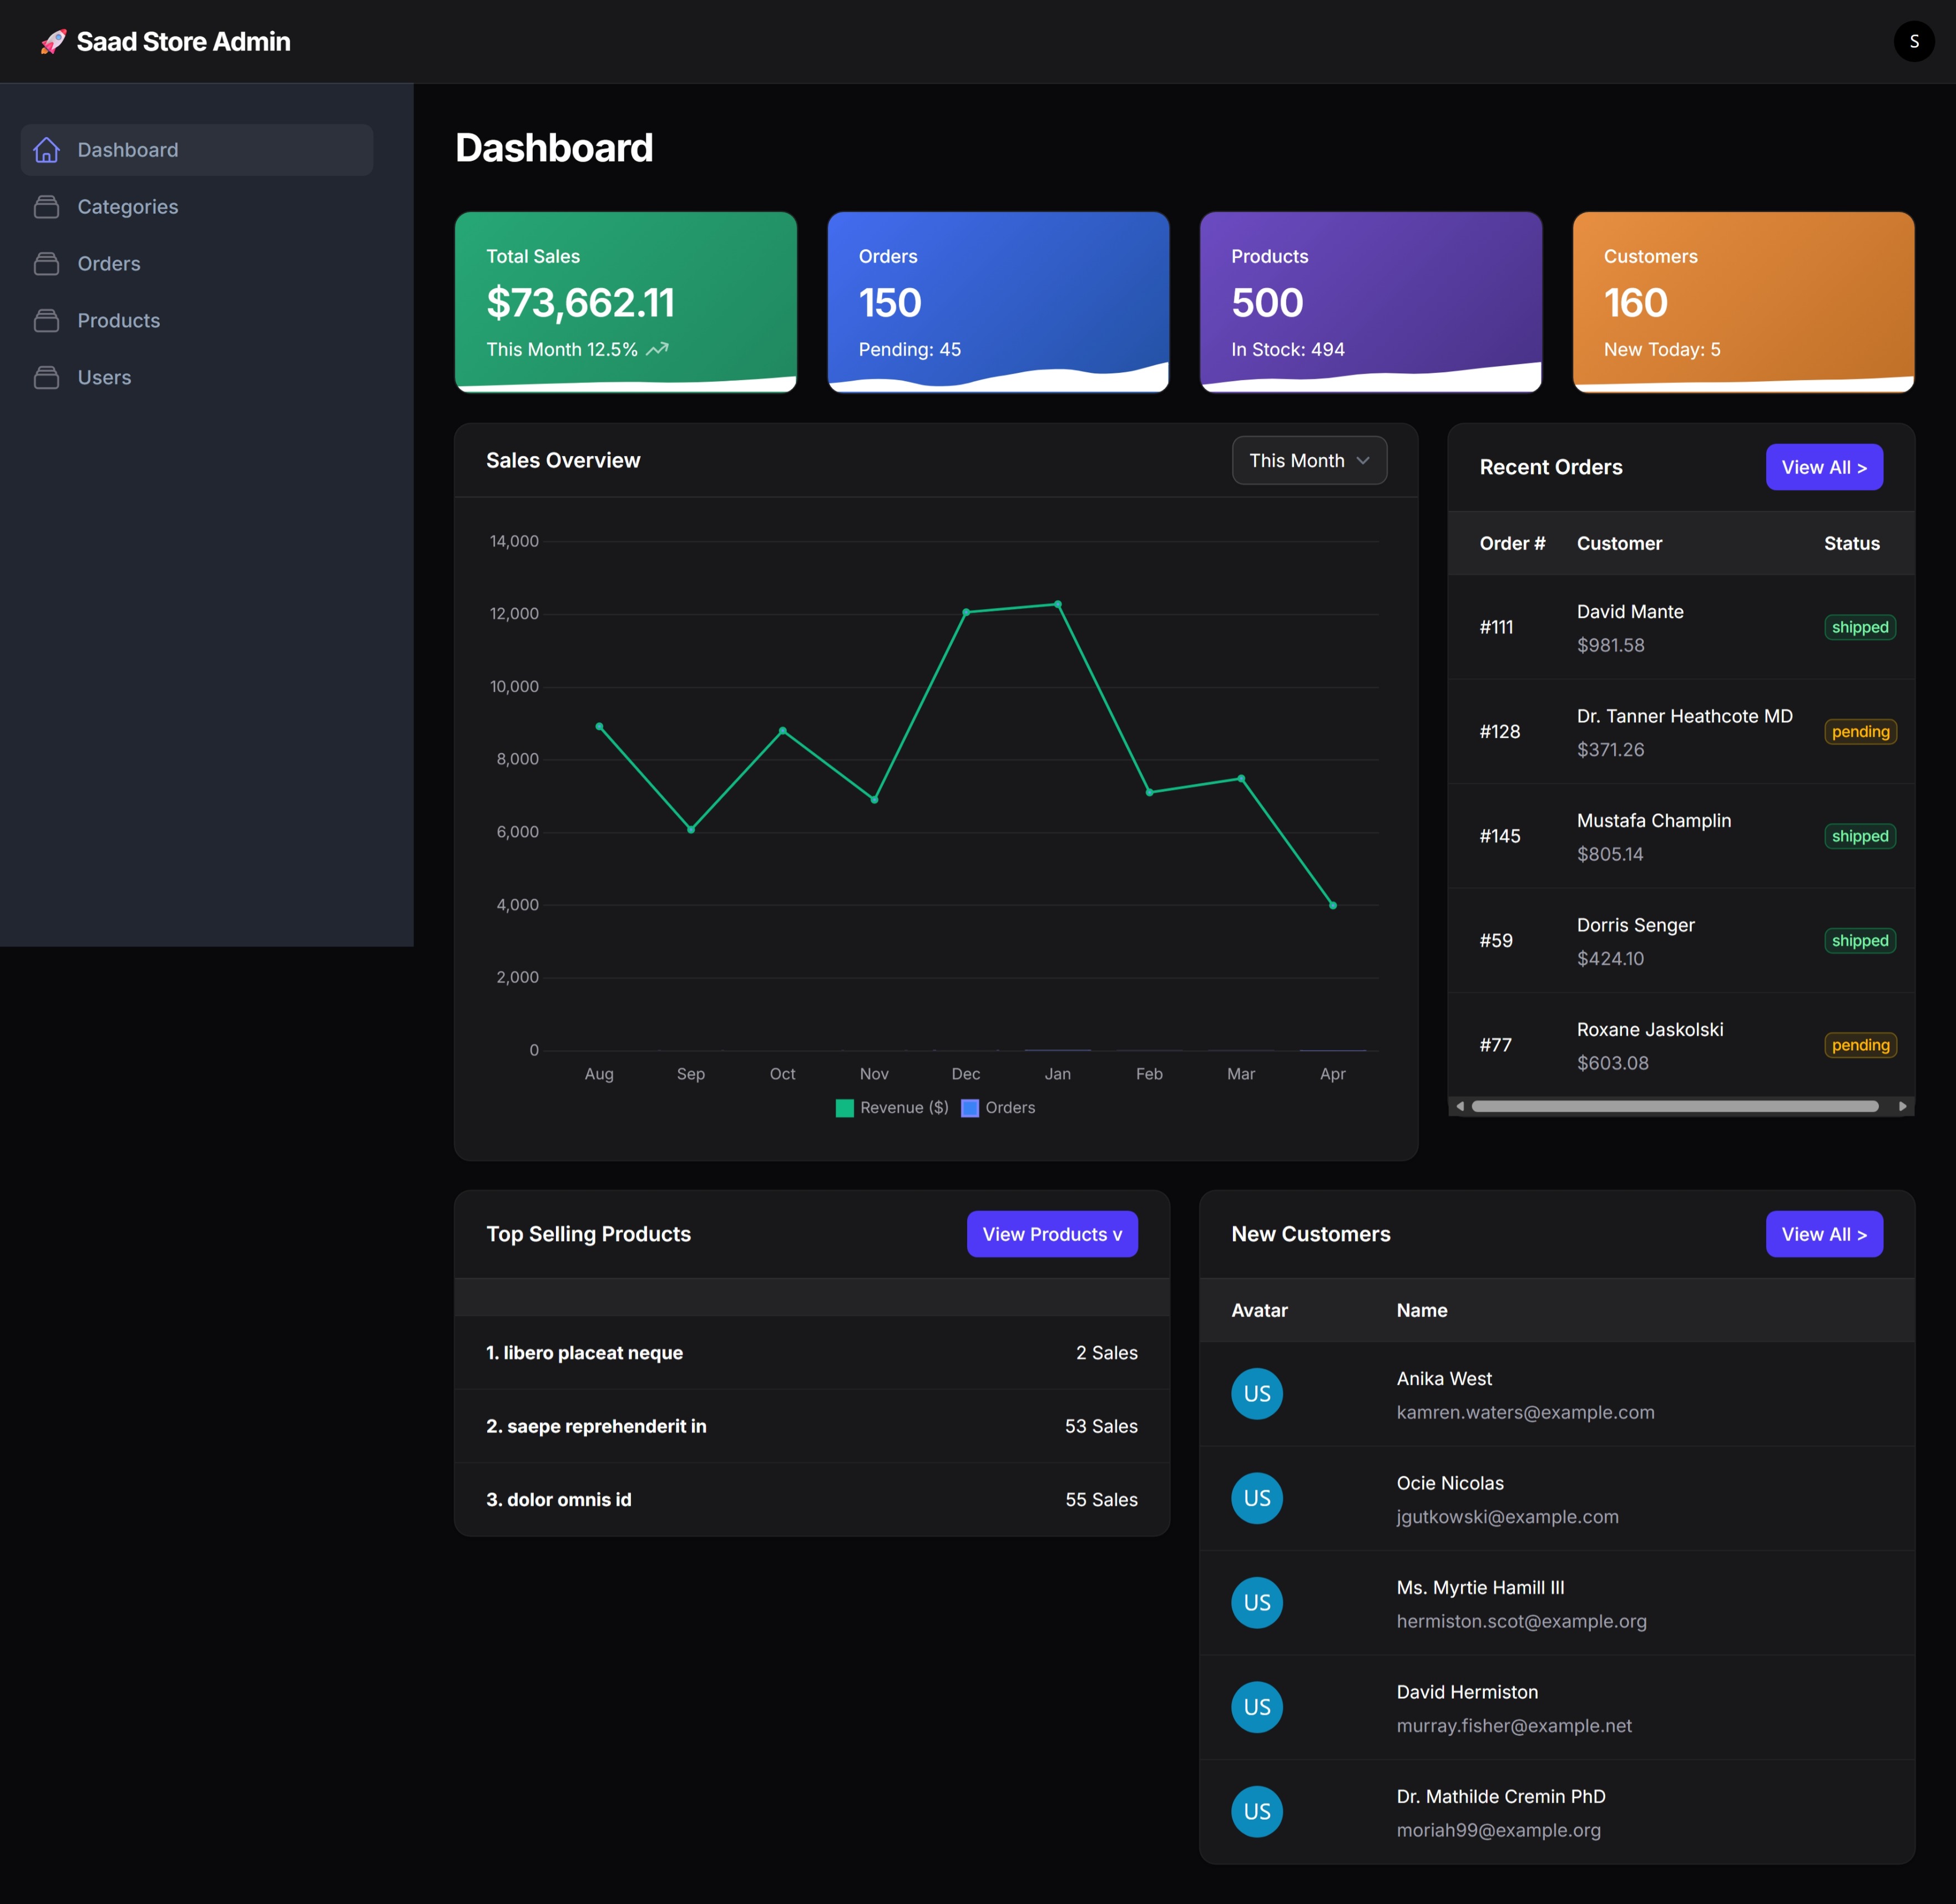Click order #111 row number
Screen dimensions: 1956x1904
(1496, 627)
